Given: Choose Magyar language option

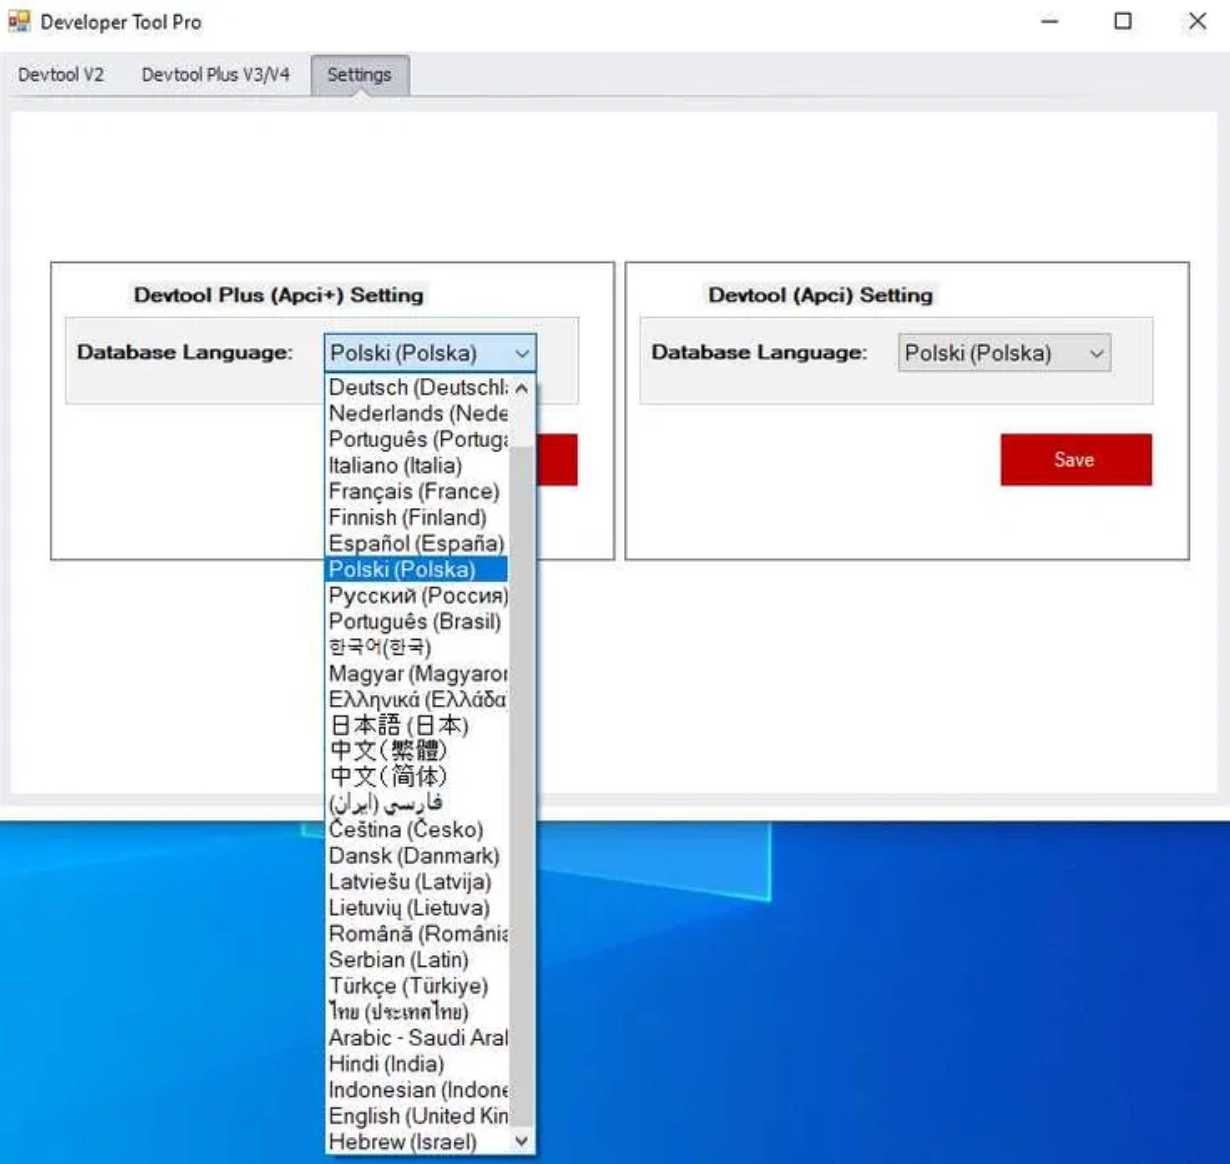Looking at the screenshot, I should [x=418, y=673].
